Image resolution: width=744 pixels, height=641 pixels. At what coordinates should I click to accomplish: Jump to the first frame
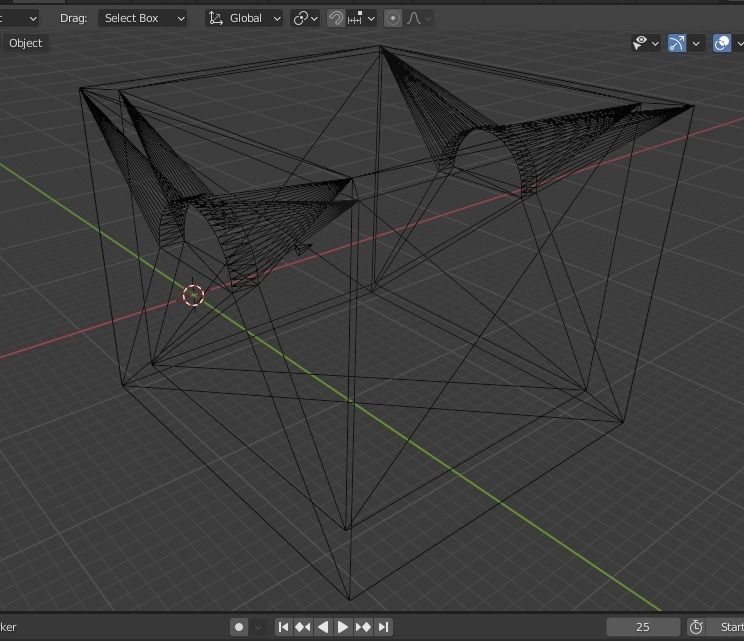283,627
